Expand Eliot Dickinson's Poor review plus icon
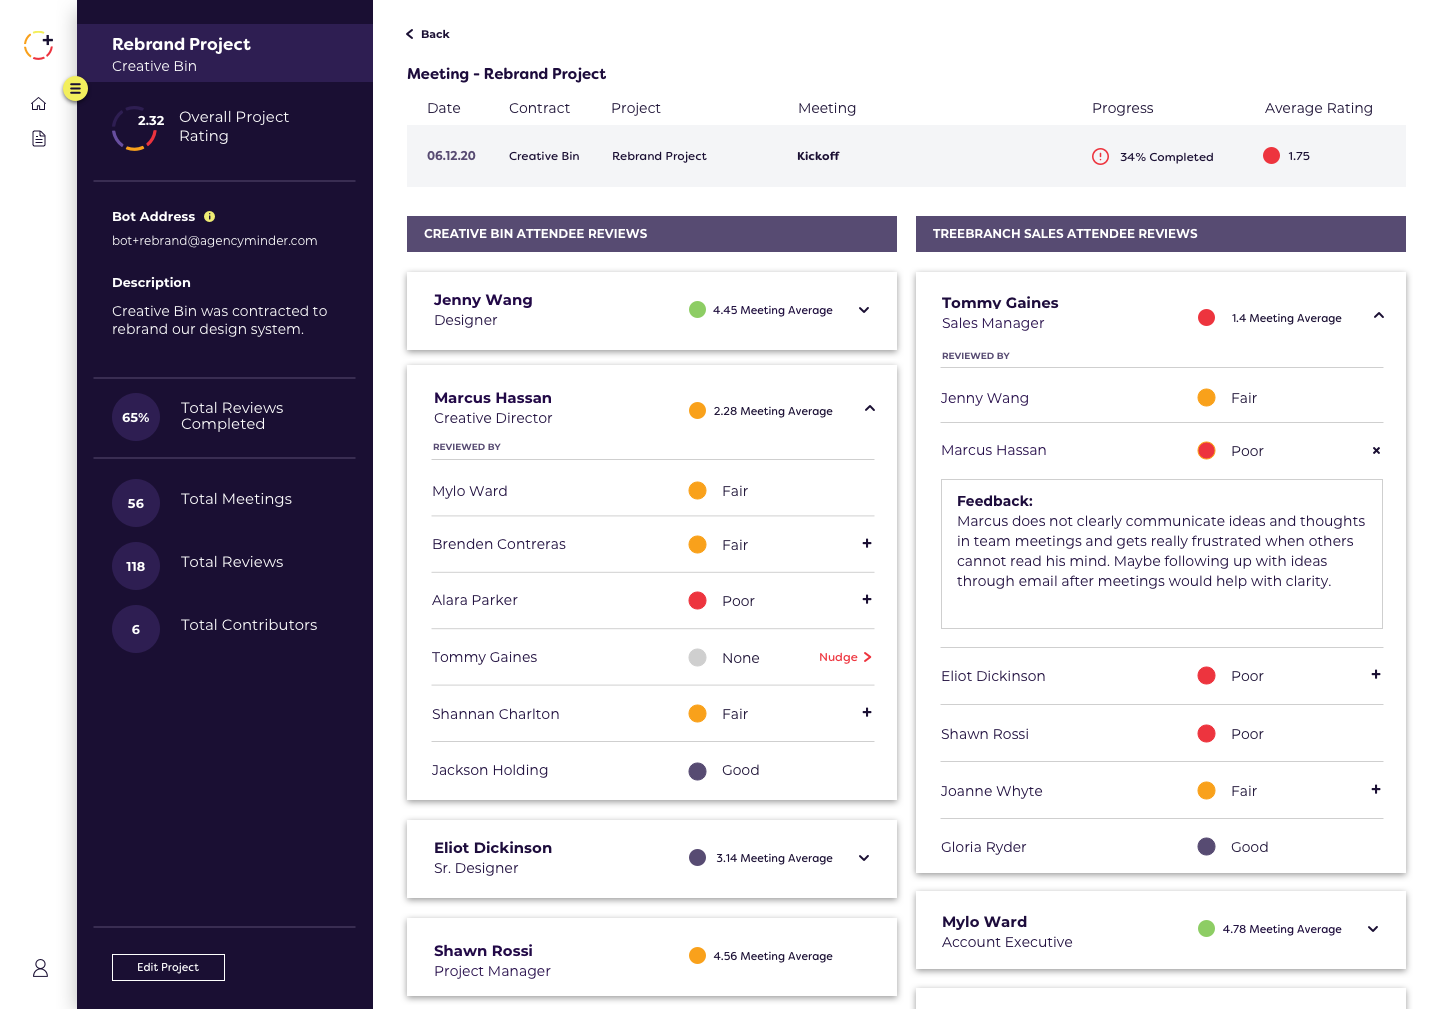Screen dimensions: 1440x1009 1376,674
